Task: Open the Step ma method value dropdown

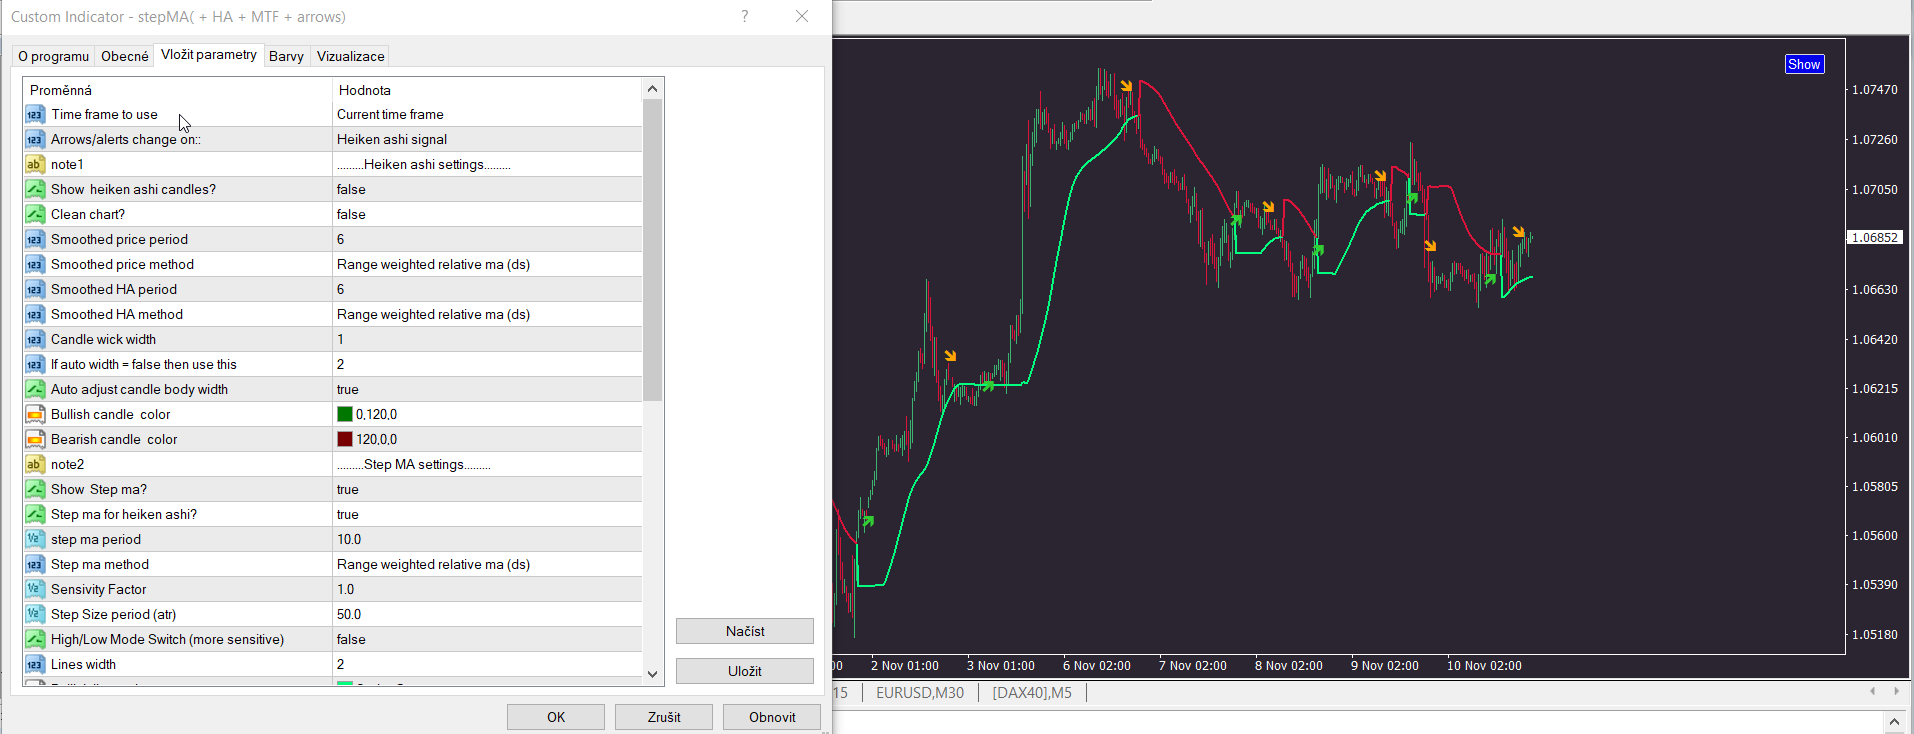Action: (487, 564)
